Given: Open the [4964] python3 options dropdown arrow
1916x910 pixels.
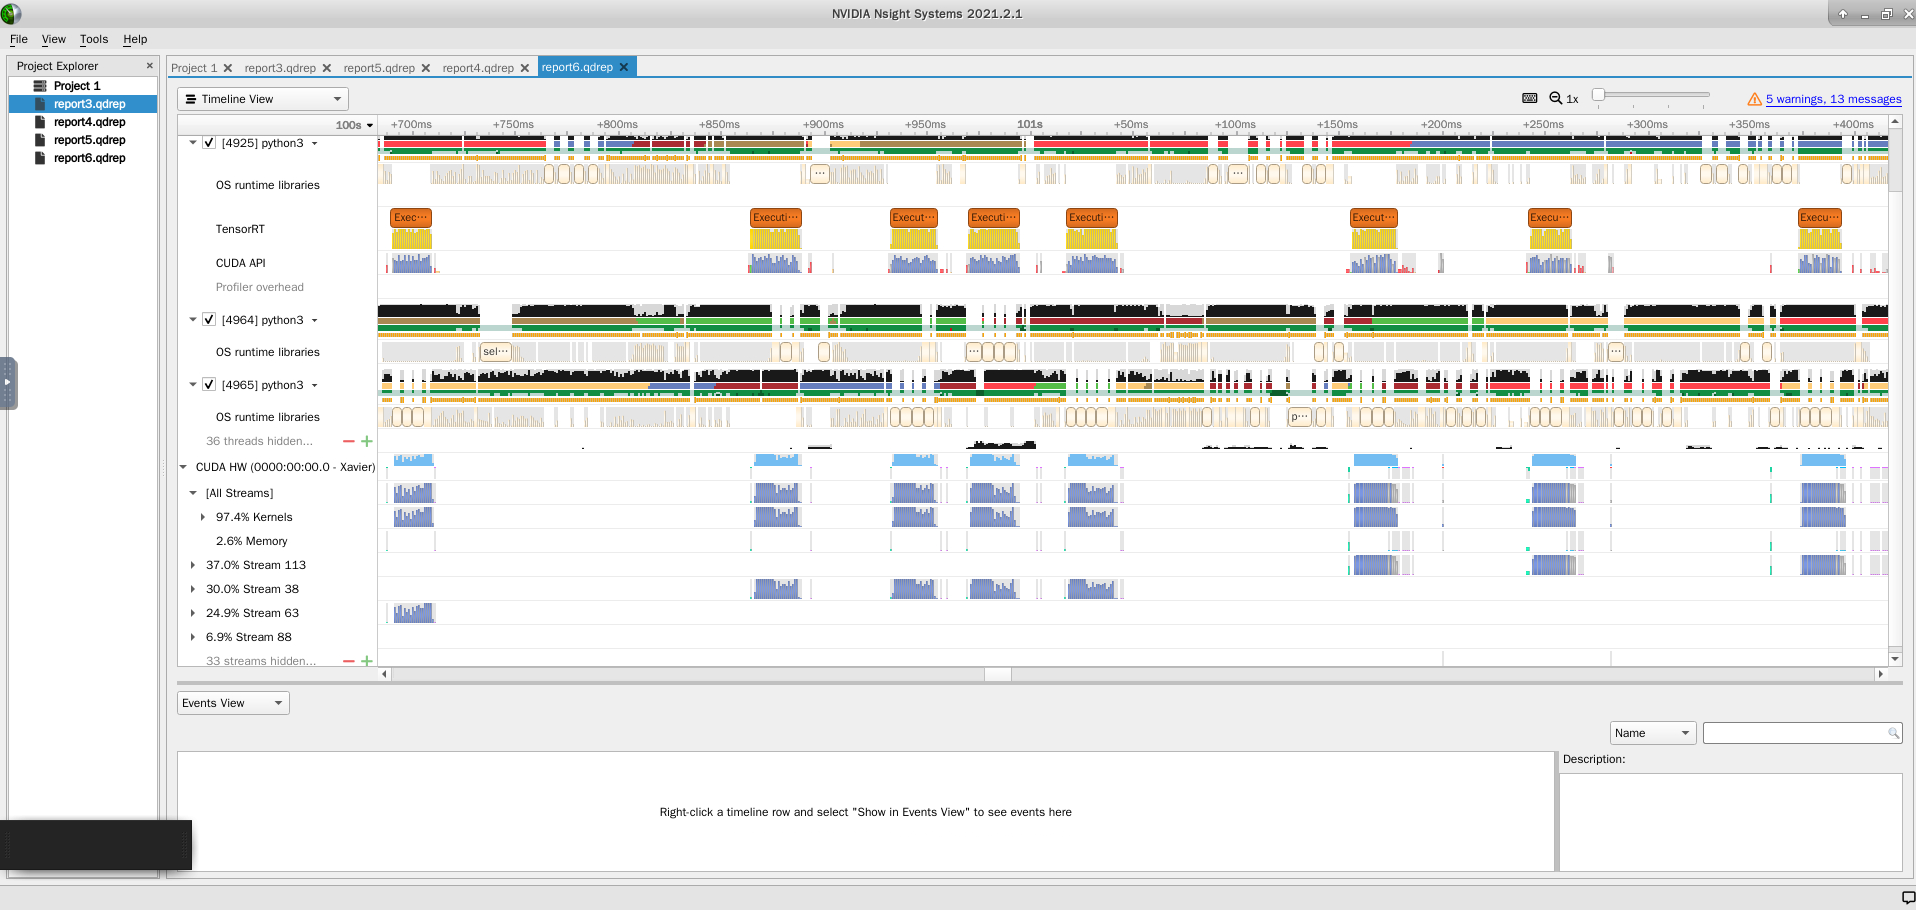Looking at the screenshot, I should [x=314, y=320].
